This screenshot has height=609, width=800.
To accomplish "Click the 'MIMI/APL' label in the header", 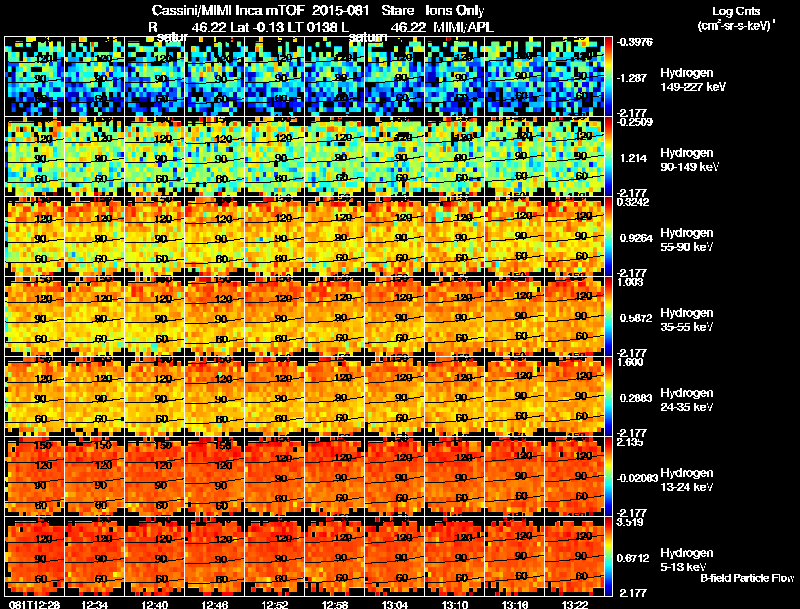I will point(463,28).
